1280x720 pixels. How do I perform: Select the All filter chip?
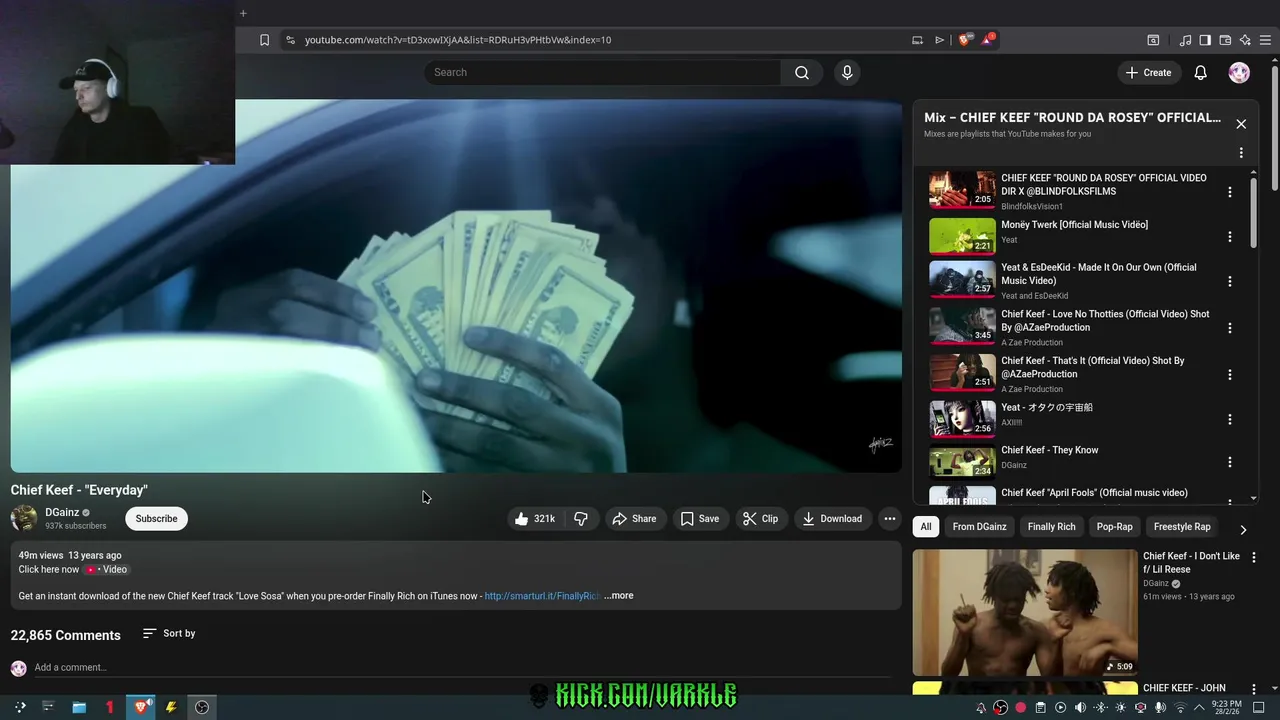point(926,527)
